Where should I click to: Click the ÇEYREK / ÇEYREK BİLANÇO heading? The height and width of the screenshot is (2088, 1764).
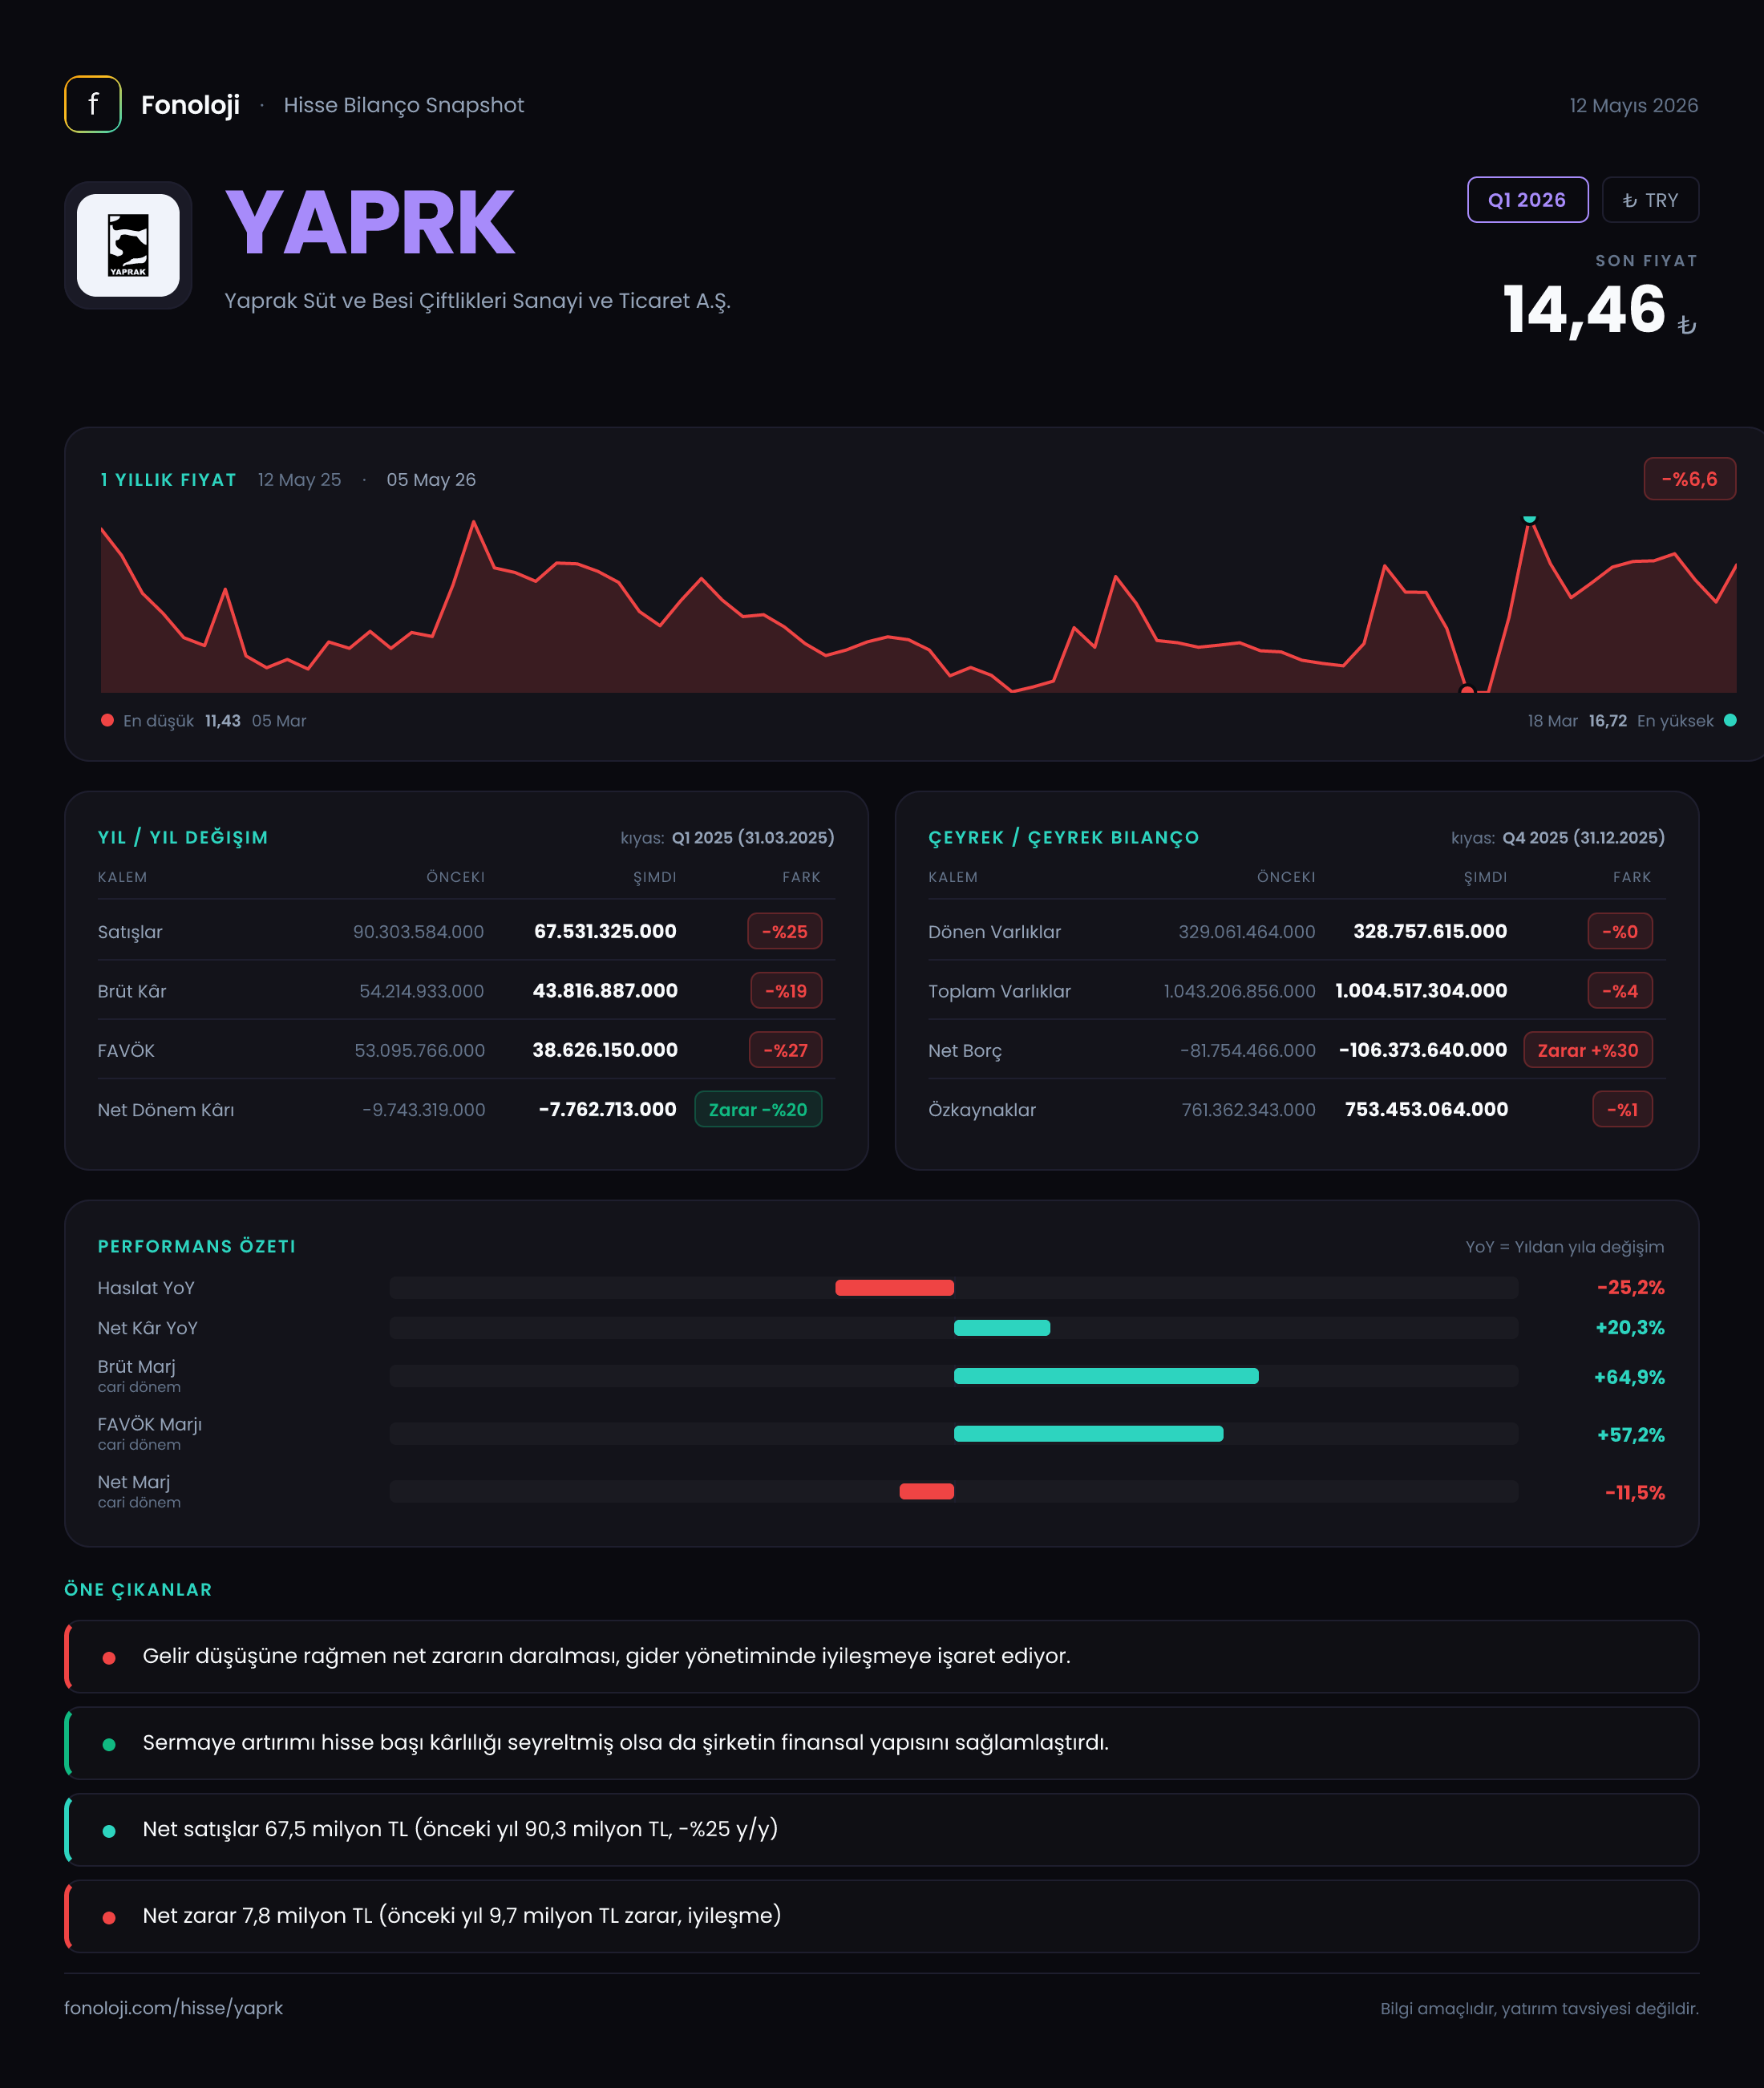(x=1063, y=838)
